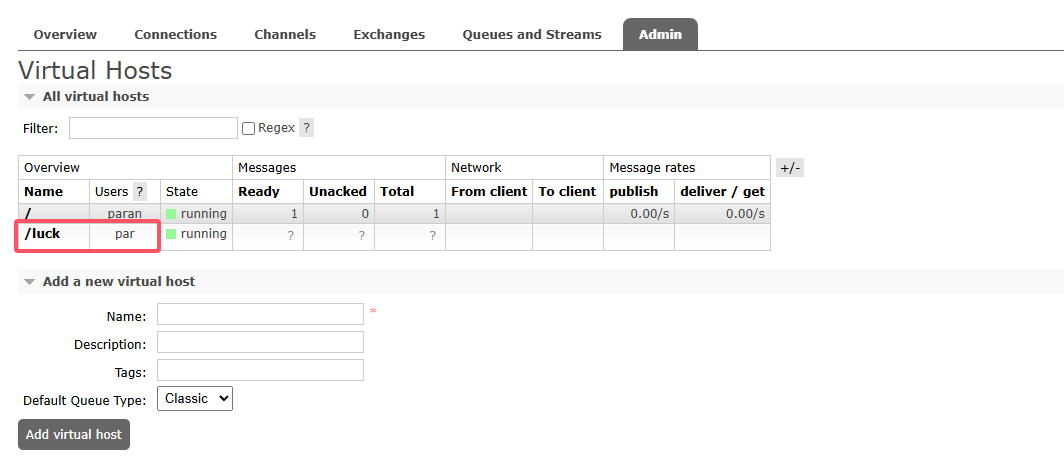Open the /luck virtual host link
The height and width of the screenshot is (458, 1064).
click(x=42, y=233)
